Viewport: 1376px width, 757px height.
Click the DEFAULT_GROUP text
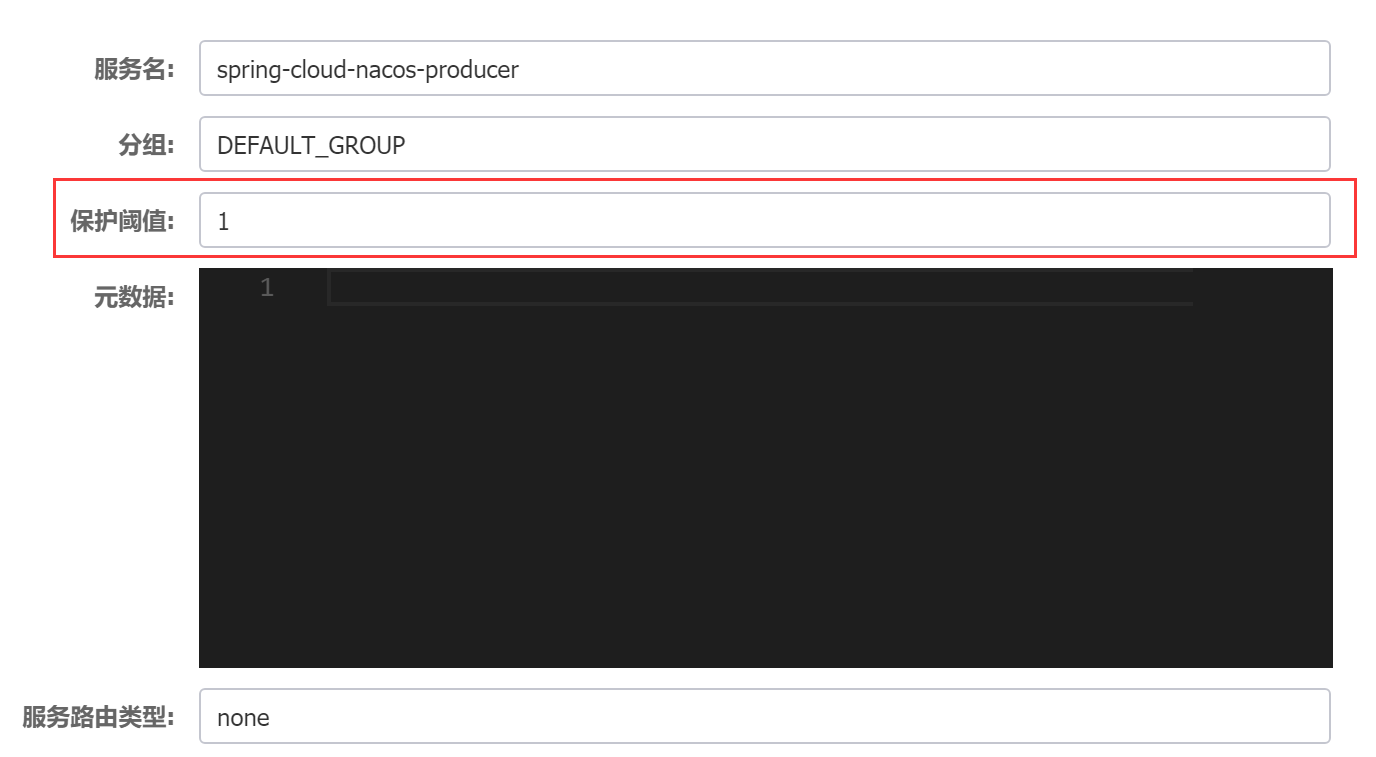[x=311, y=145]
